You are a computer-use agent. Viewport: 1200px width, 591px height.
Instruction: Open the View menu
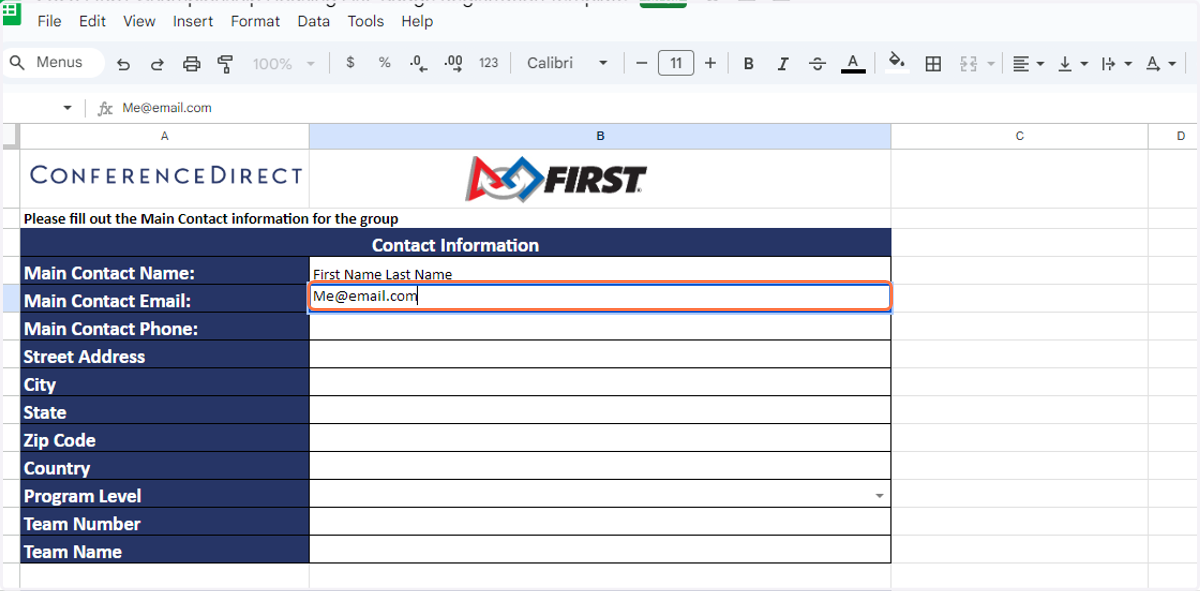coord(139,21)
